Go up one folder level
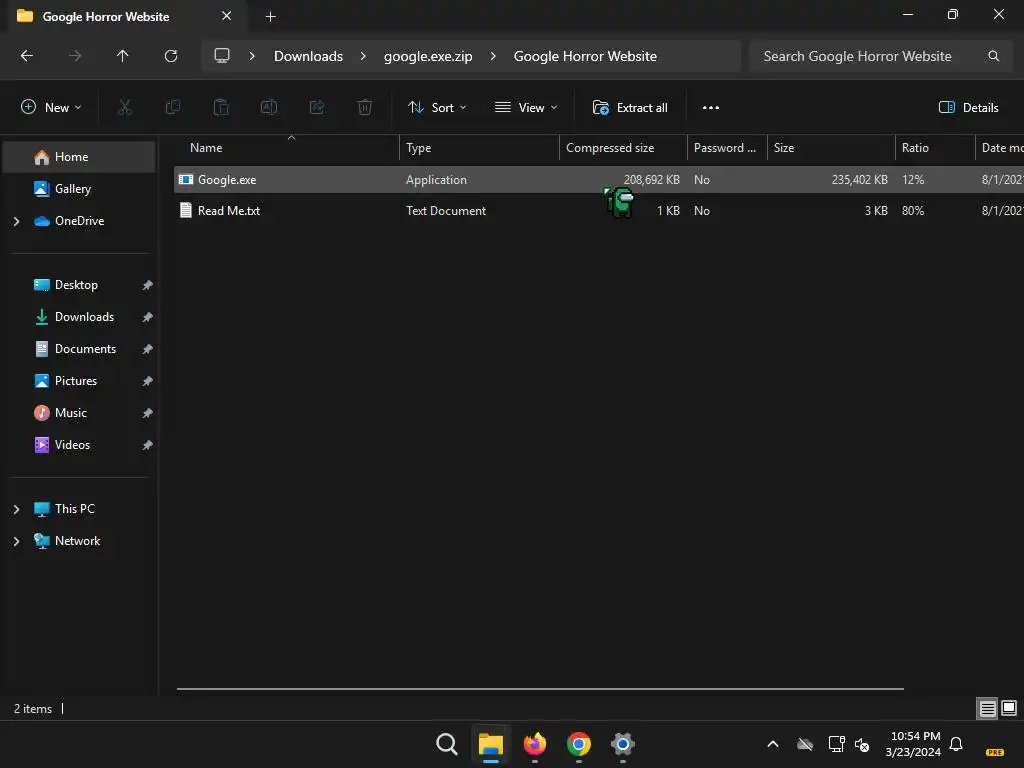Image resolution: width=1024 pixels, height=768 pixels. tap(122, 56)
